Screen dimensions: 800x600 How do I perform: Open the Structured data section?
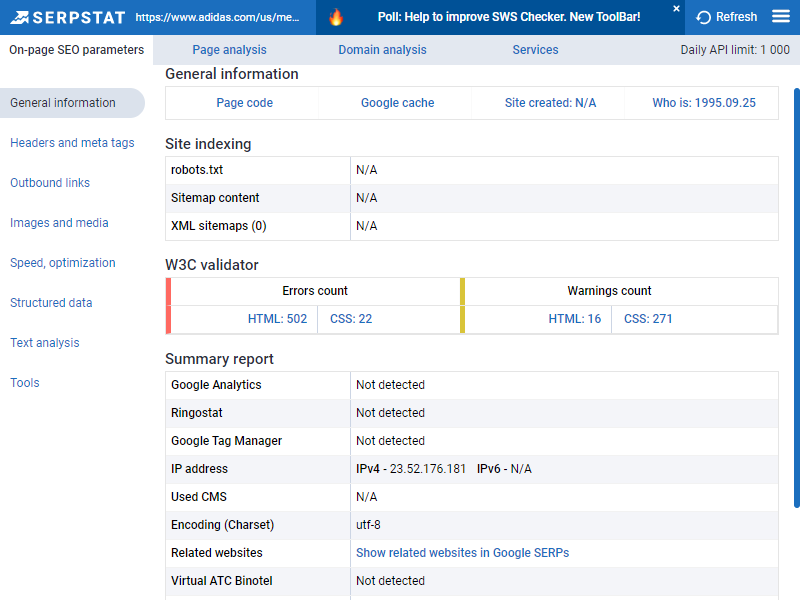(x=51, y=303)
